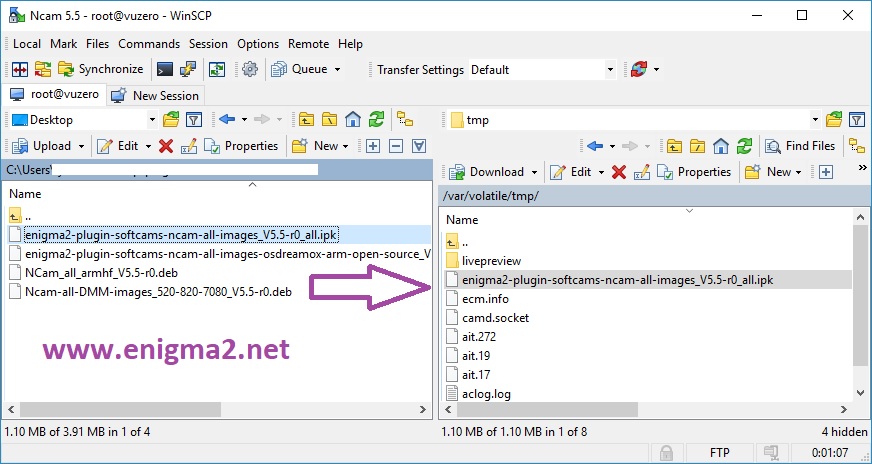The height and width of the screenshot is (464, 872).
Task: Click the Queue button
Action: point(299,70)
